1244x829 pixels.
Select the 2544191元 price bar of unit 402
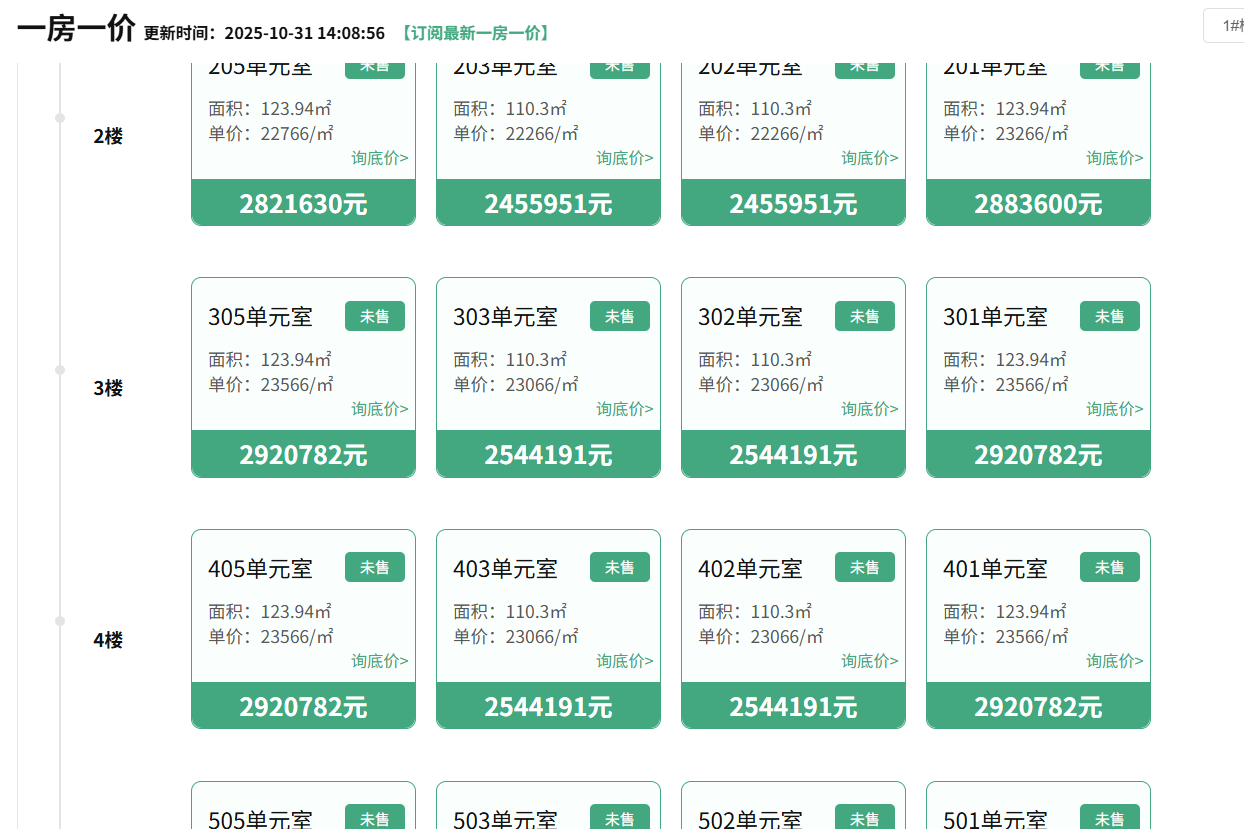pos(793,707)
